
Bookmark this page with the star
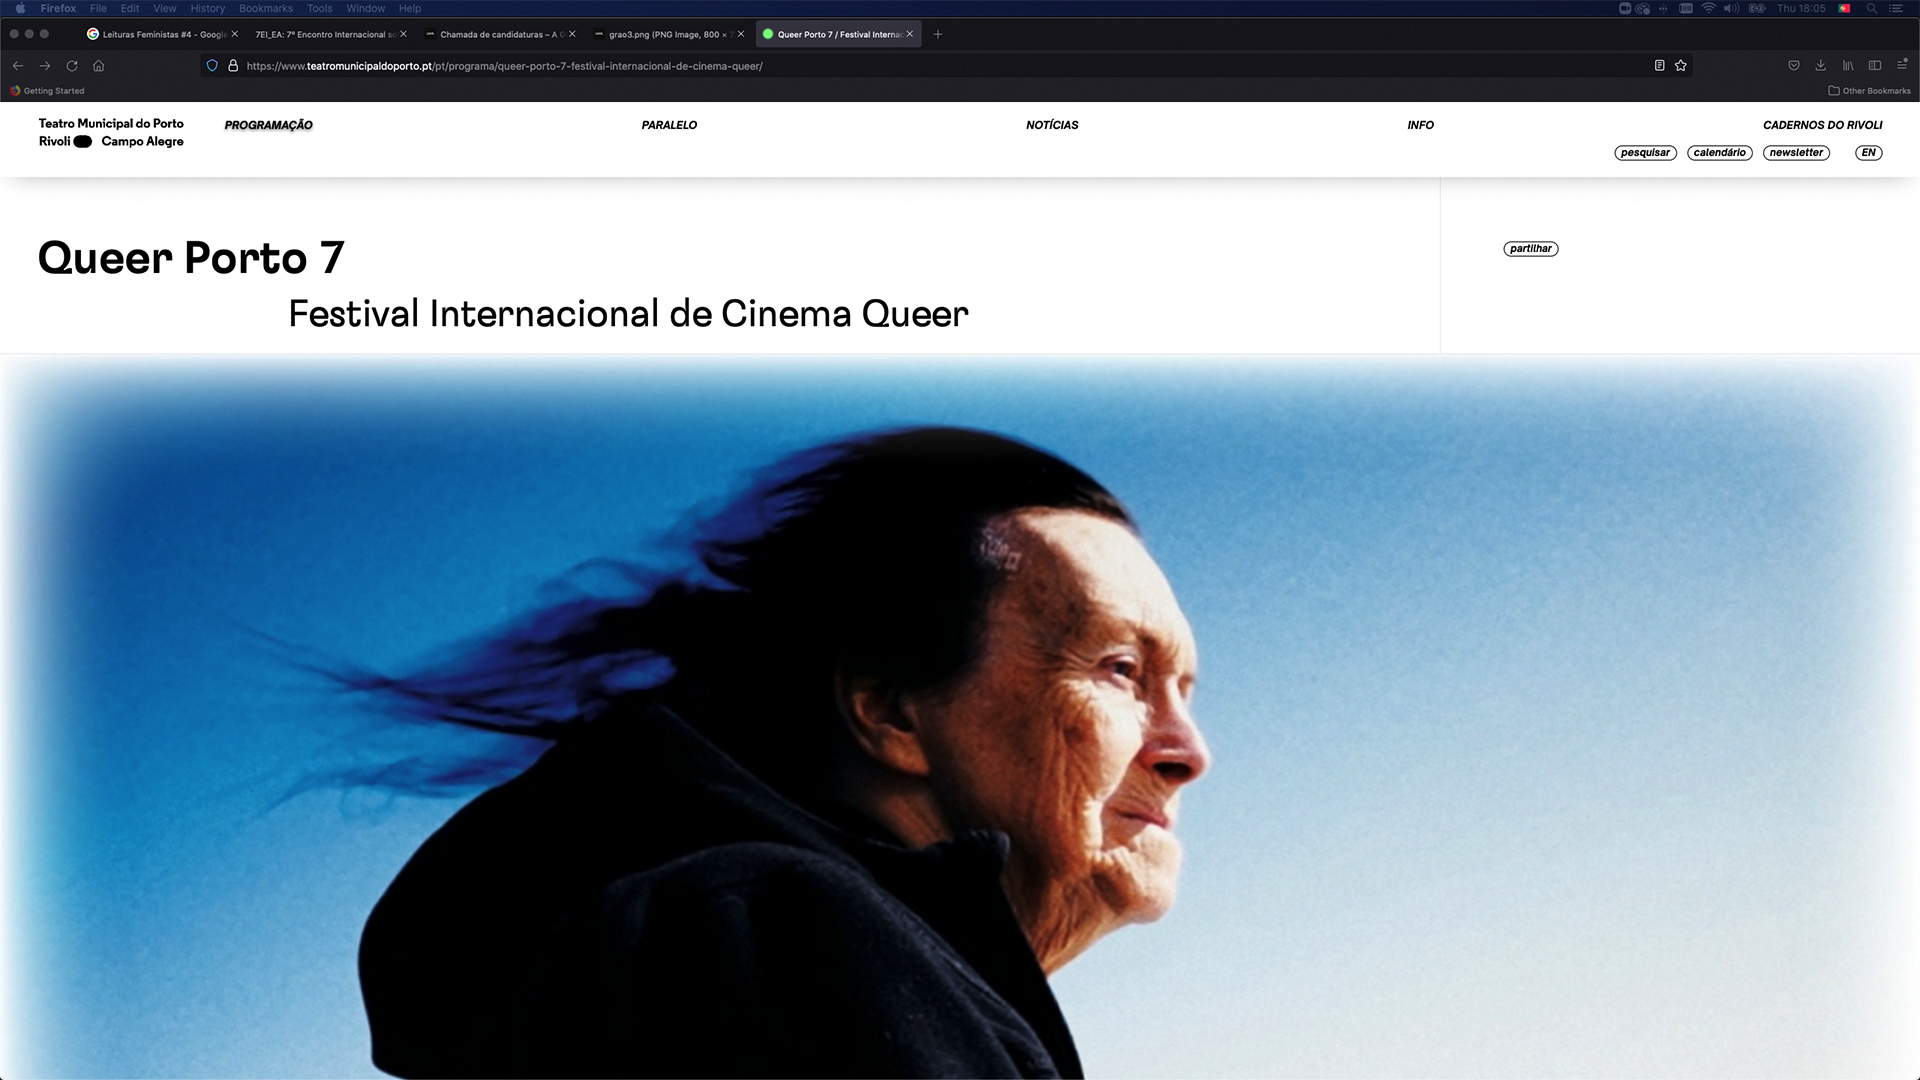pyautogui.click(x=1681, y=66)
